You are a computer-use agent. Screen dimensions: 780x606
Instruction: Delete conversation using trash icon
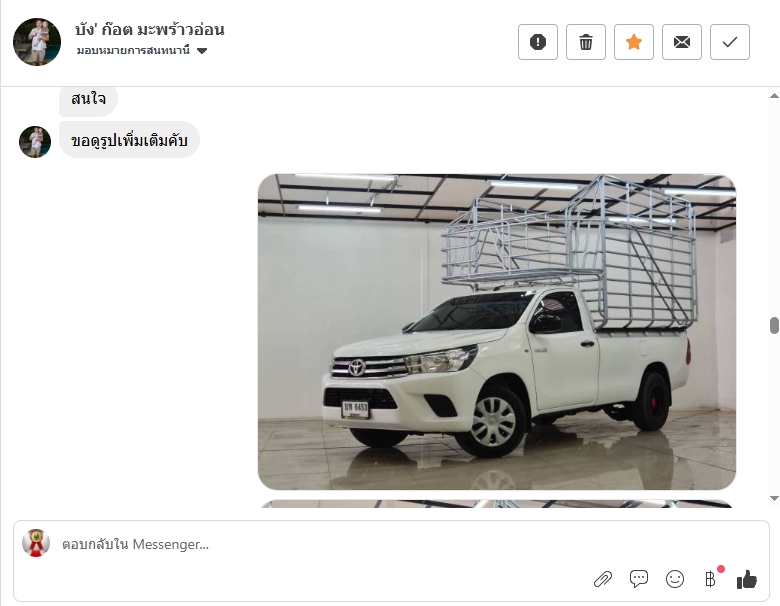point(586,42)
